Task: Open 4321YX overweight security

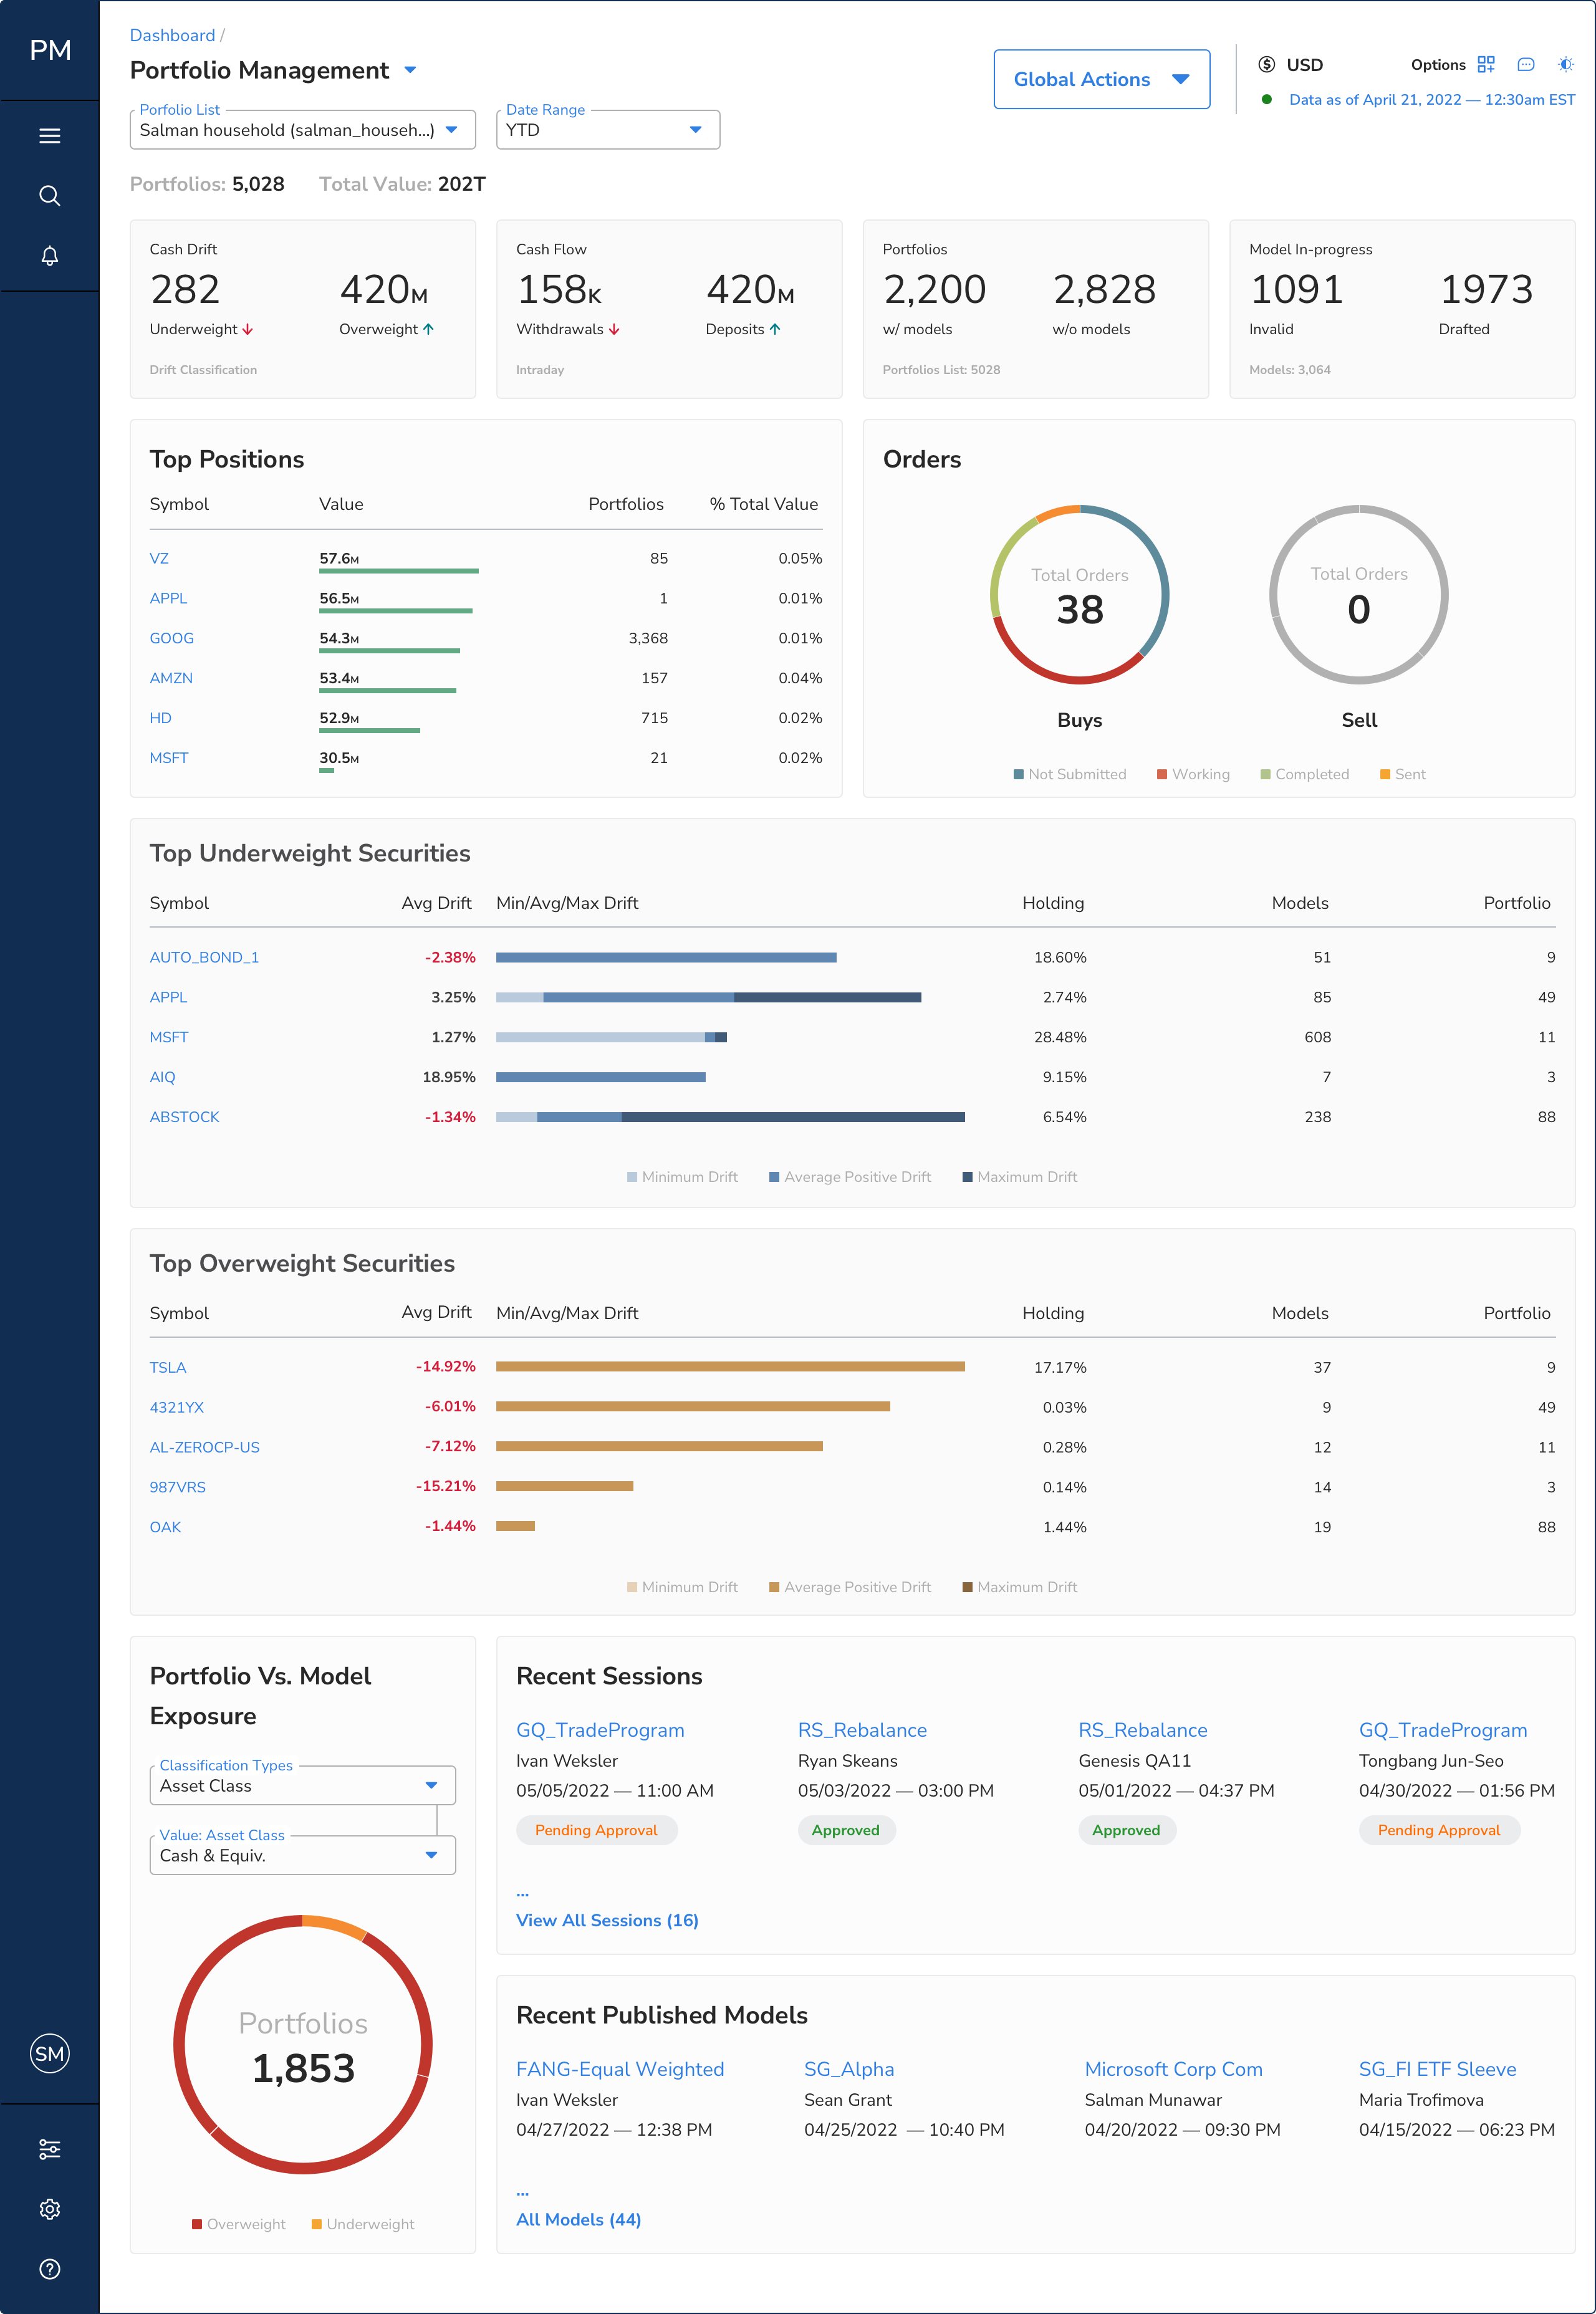Action: (176, 1407)
